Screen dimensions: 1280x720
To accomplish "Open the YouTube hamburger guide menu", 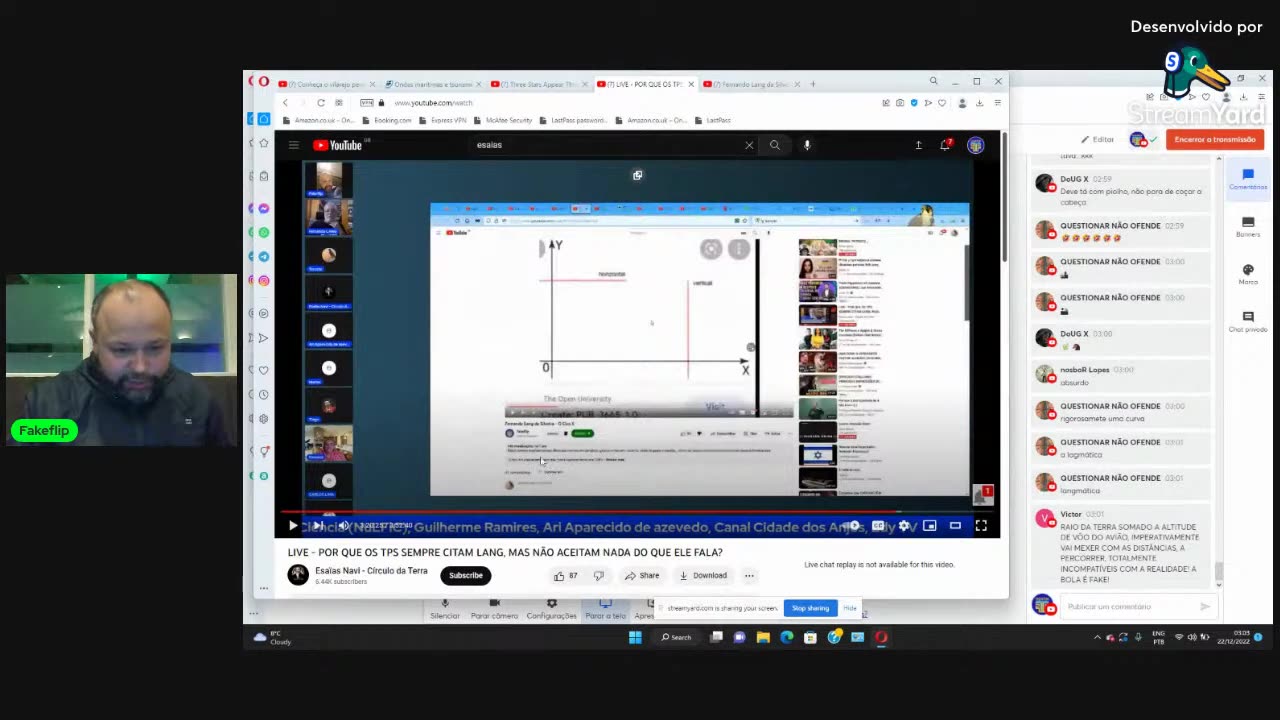I will click(293, 145).
